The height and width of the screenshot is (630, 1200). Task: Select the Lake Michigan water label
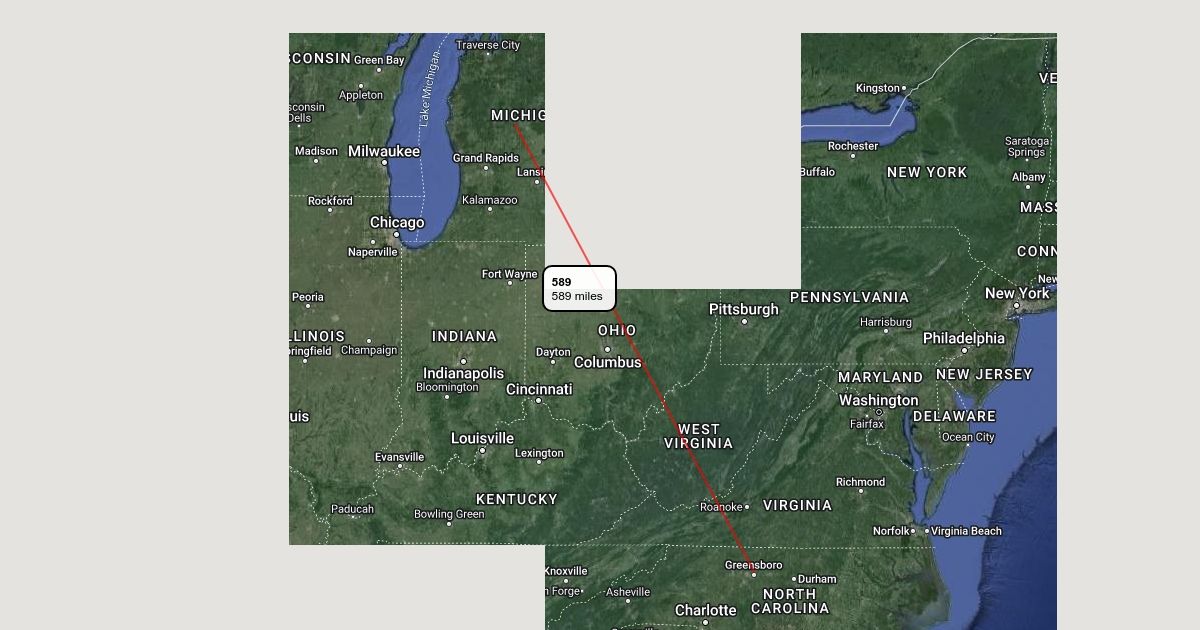(430, 90)
